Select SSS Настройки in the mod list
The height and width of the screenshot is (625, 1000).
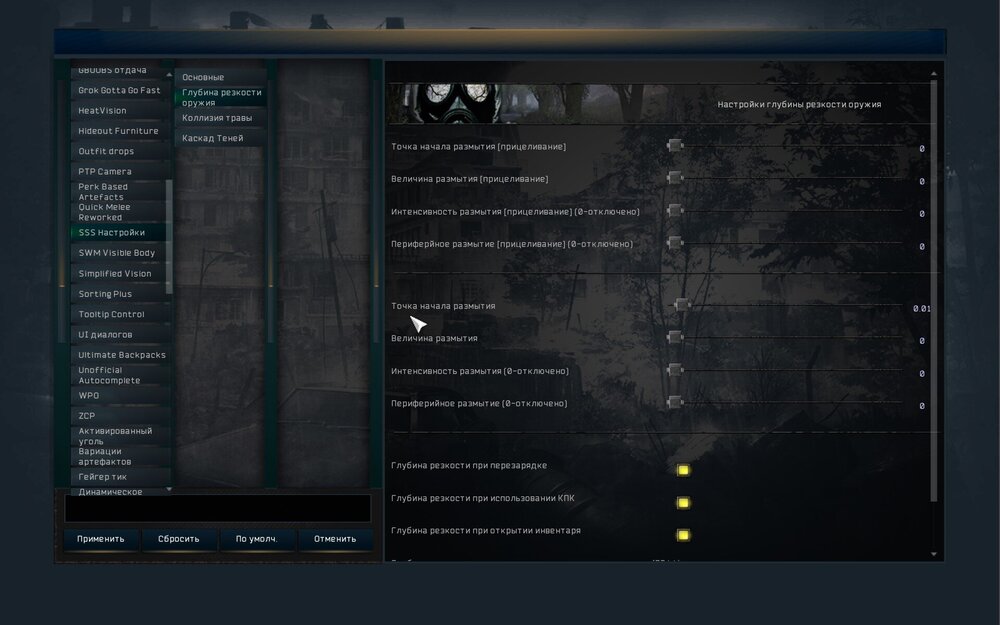(110, 232)
